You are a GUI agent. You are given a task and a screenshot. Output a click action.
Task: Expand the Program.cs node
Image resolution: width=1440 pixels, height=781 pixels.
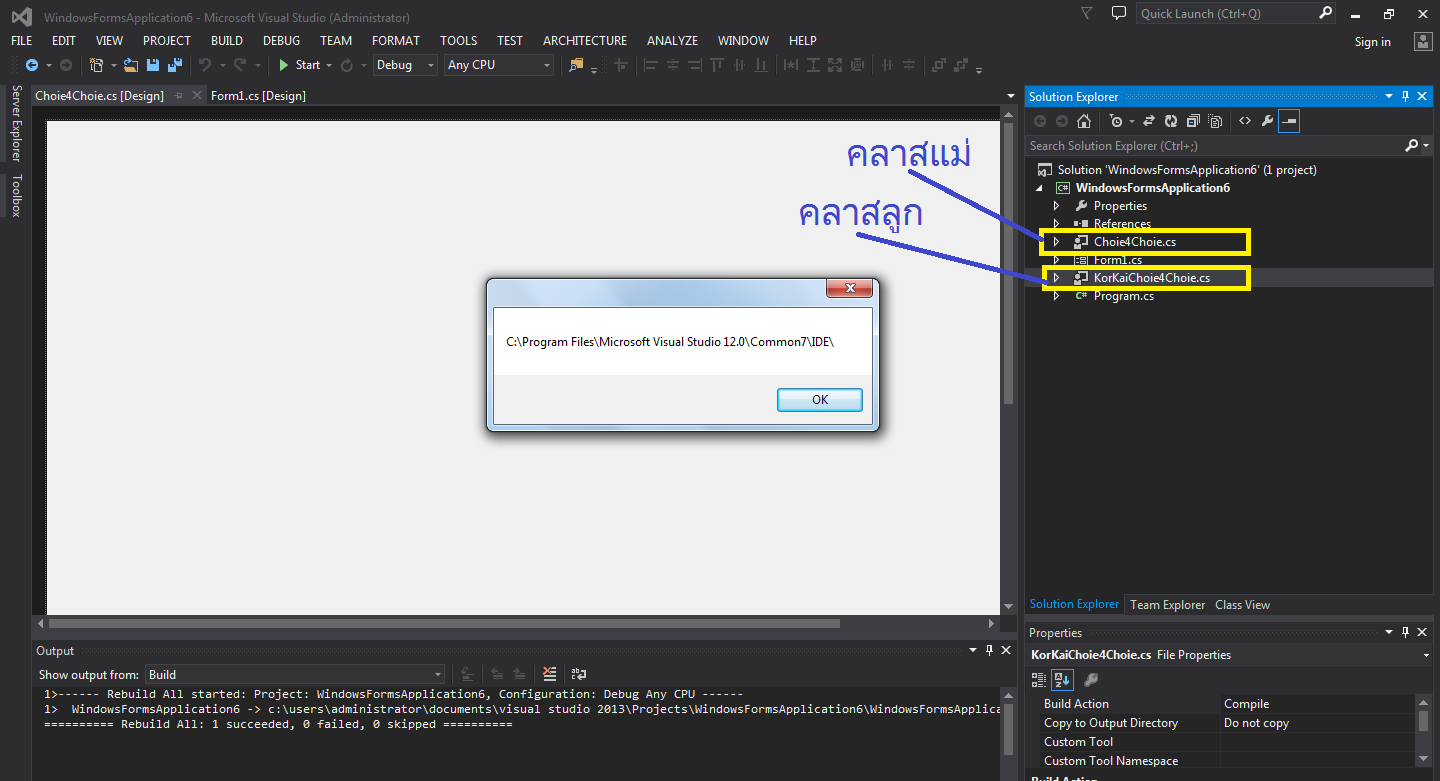[x=1056, y=296]
